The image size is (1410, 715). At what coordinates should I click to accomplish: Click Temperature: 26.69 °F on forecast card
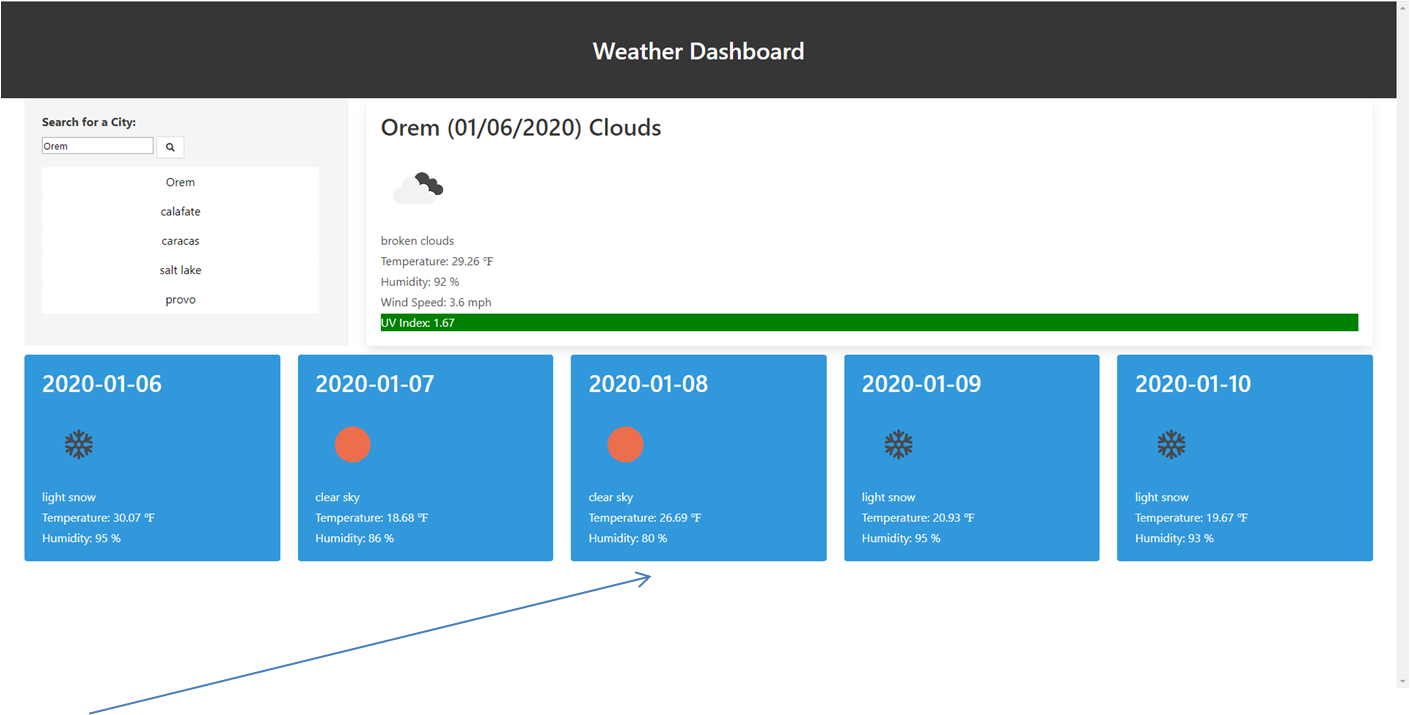tap(644, 518)
